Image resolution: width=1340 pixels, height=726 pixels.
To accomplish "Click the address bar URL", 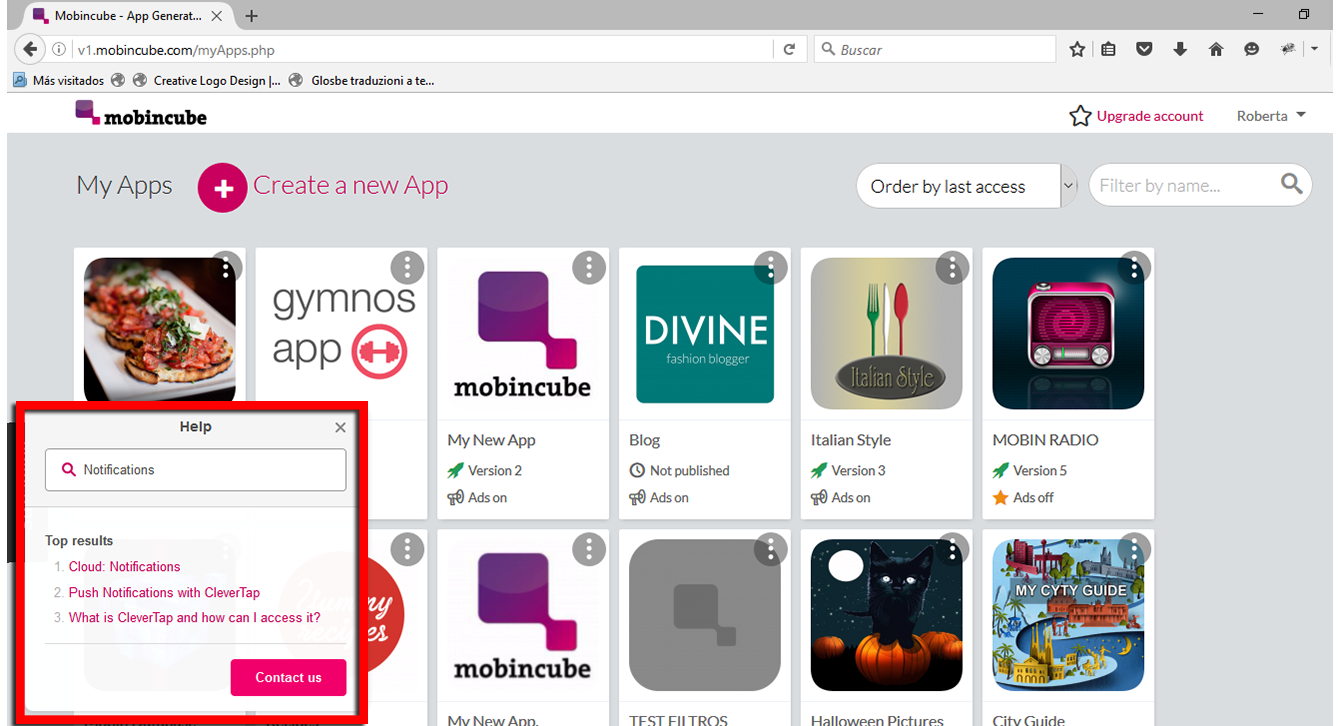I will pyautogui.click(x=176, y=49).
